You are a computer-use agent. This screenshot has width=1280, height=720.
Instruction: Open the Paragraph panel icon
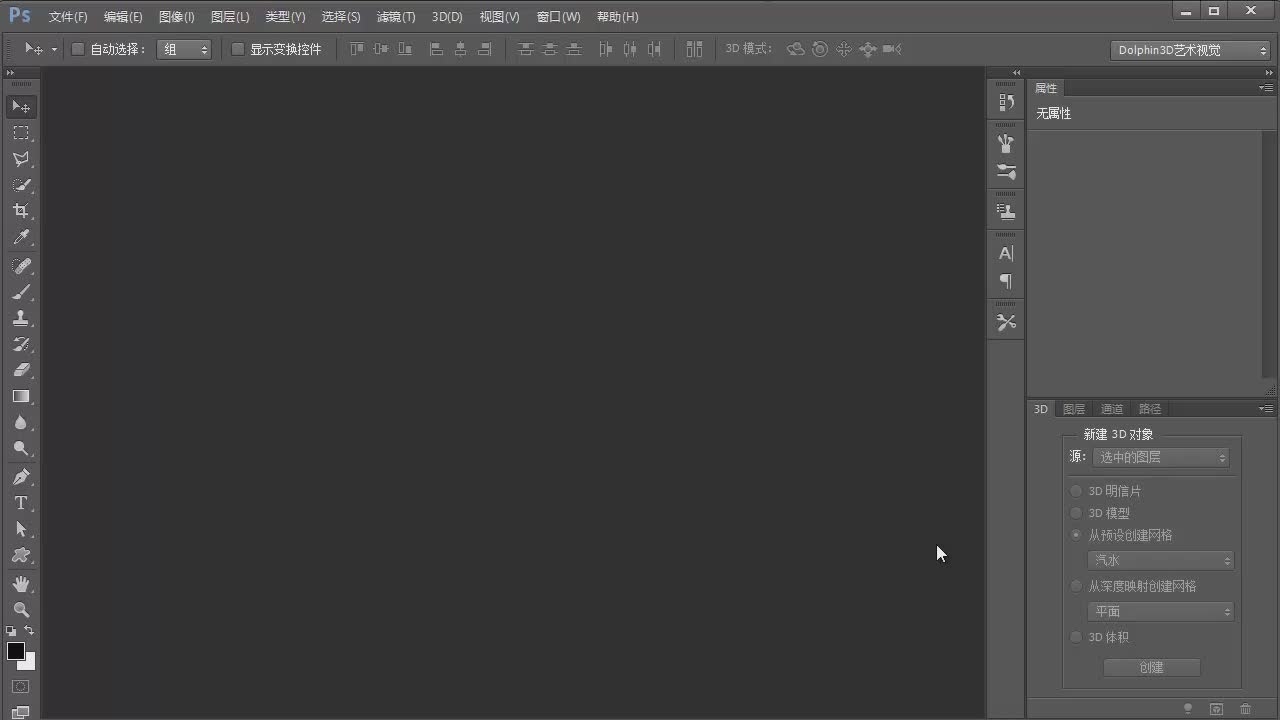pos(1006,281)
